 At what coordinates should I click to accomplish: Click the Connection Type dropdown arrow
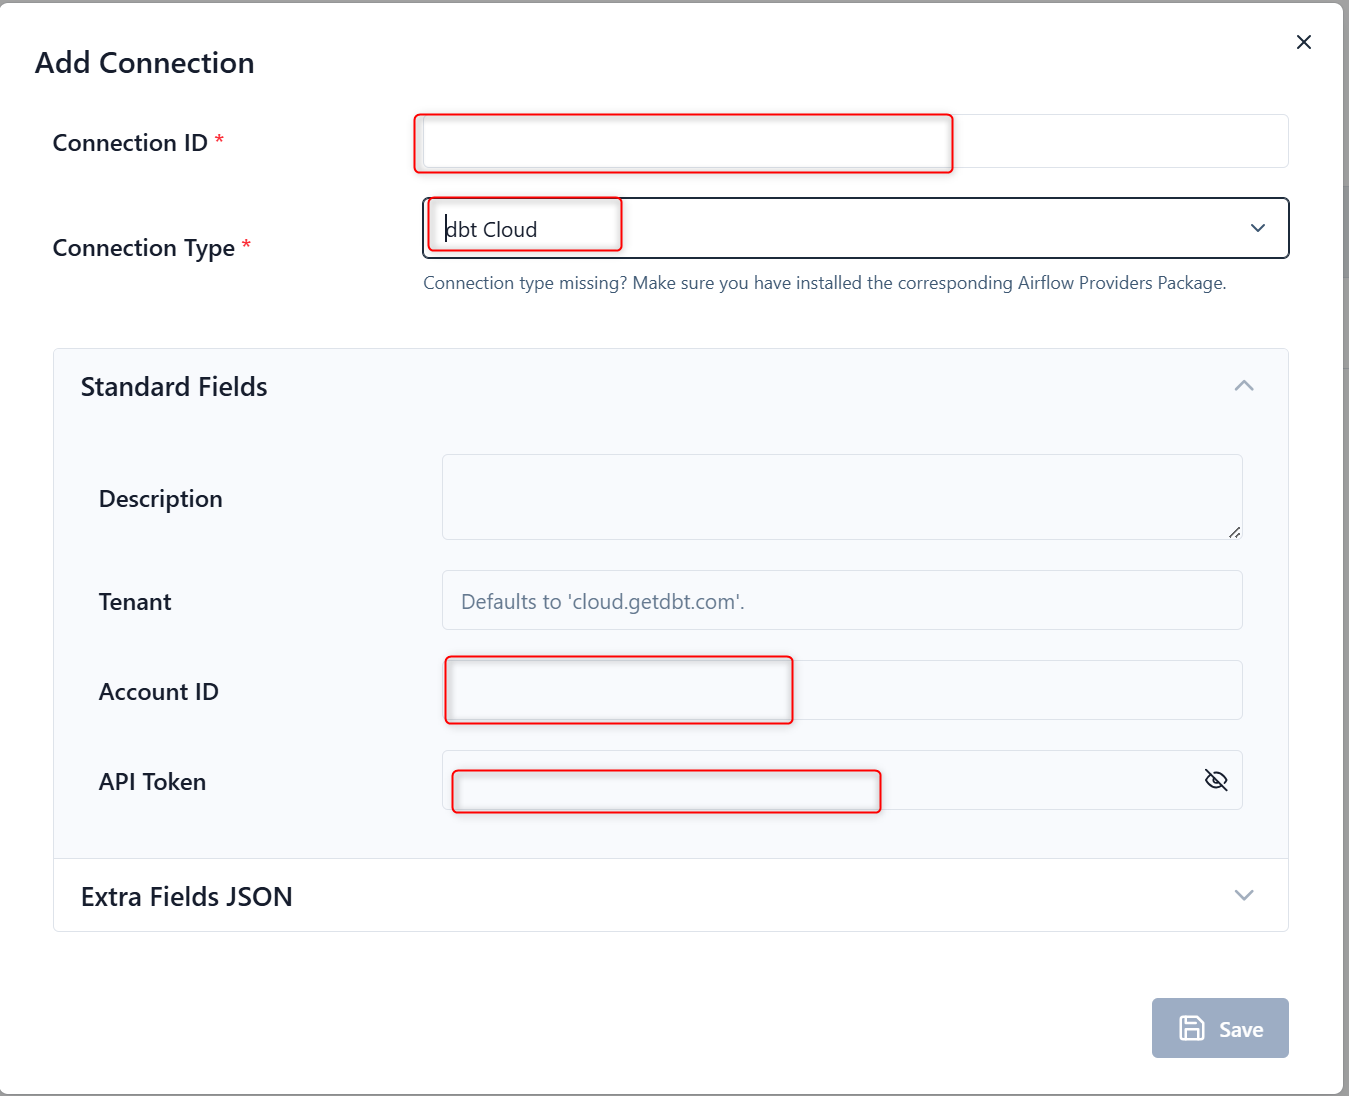tap(1258, 228)
